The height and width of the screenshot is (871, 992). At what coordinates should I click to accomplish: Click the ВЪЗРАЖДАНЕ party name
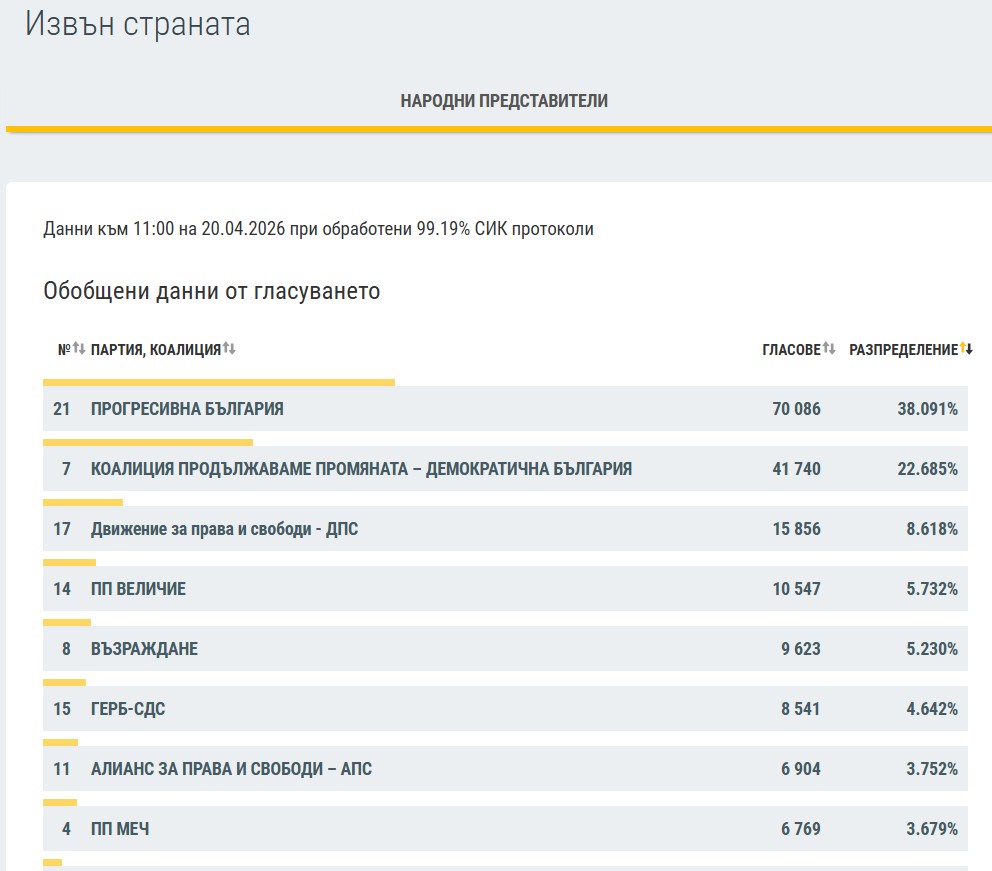click(144, 649)
